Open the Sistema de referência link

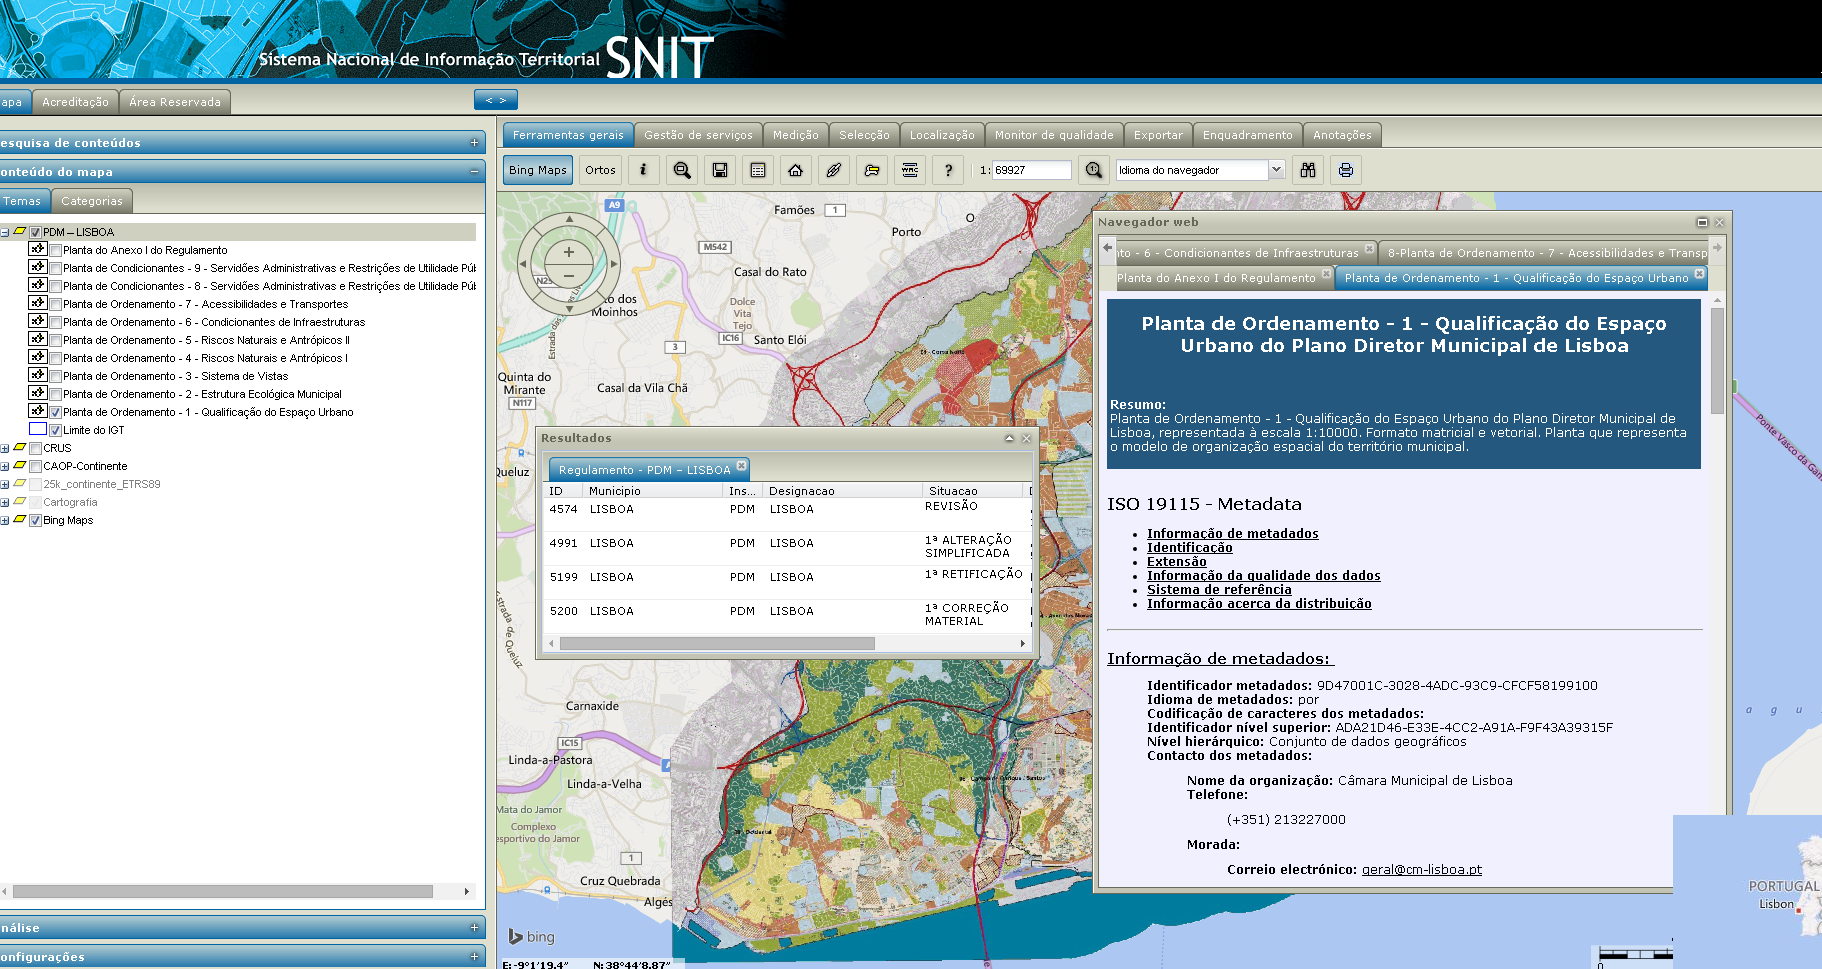(1219, 590)
